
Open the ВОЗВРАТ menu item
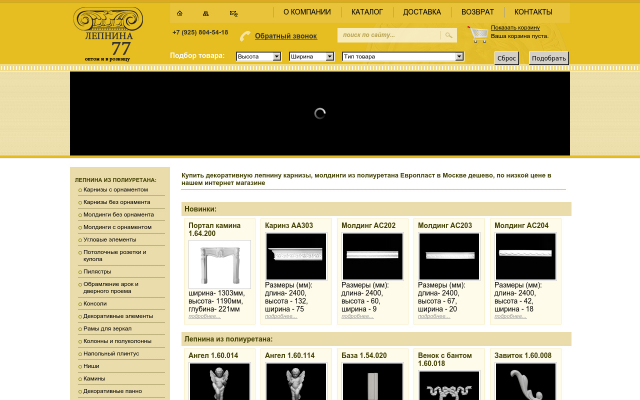coord(477,12)
